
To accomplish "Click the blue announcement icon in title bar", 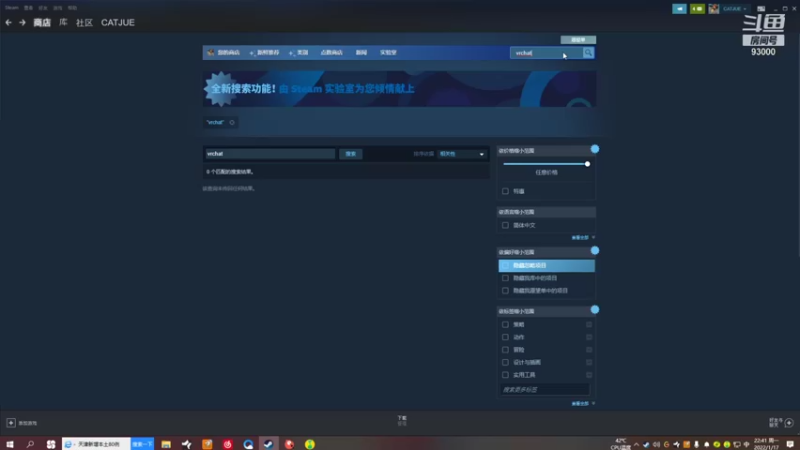I will click(x=679, y=9).
